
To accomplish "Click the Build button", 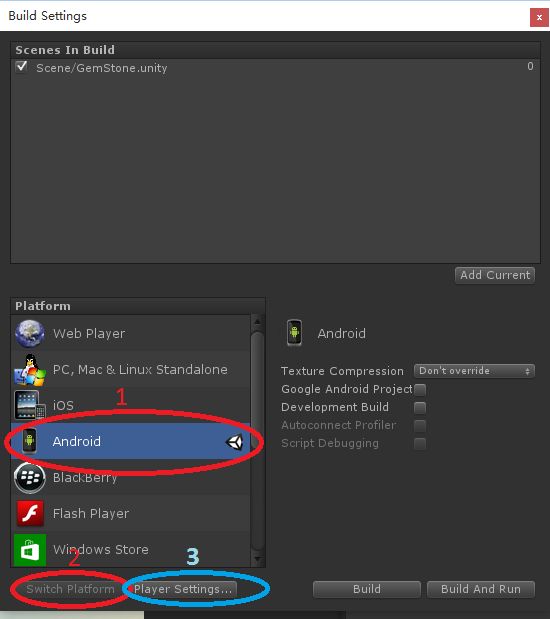I will coord(367,589).
